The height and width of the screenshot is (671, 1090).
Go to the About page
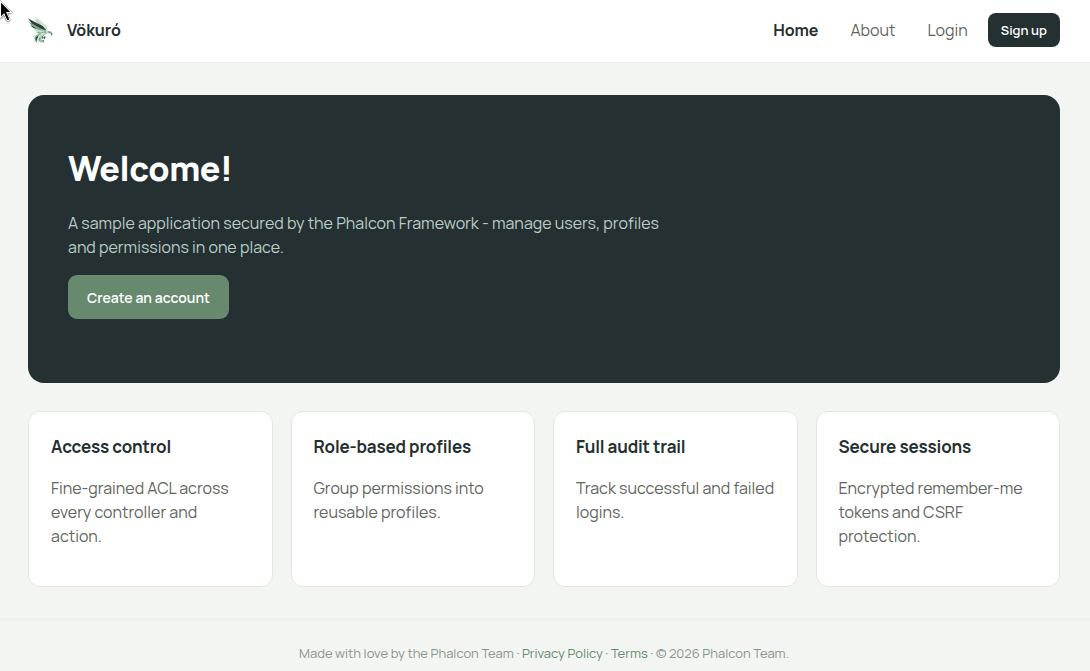[x=872, y=31]
